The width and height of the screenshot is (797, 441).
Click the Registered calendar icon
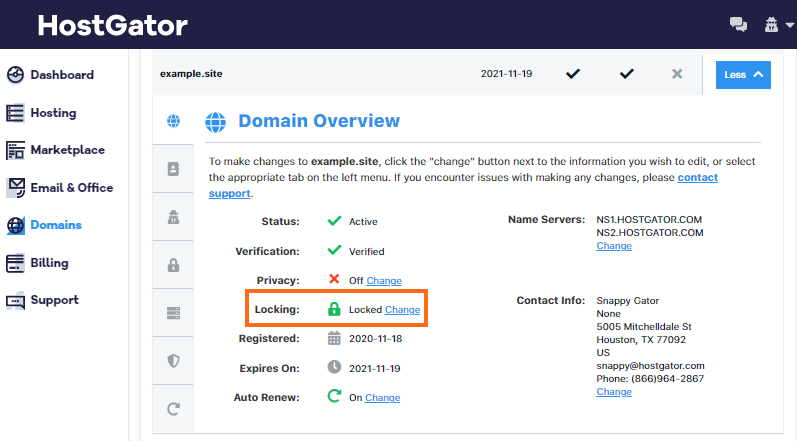coord(334,338)
